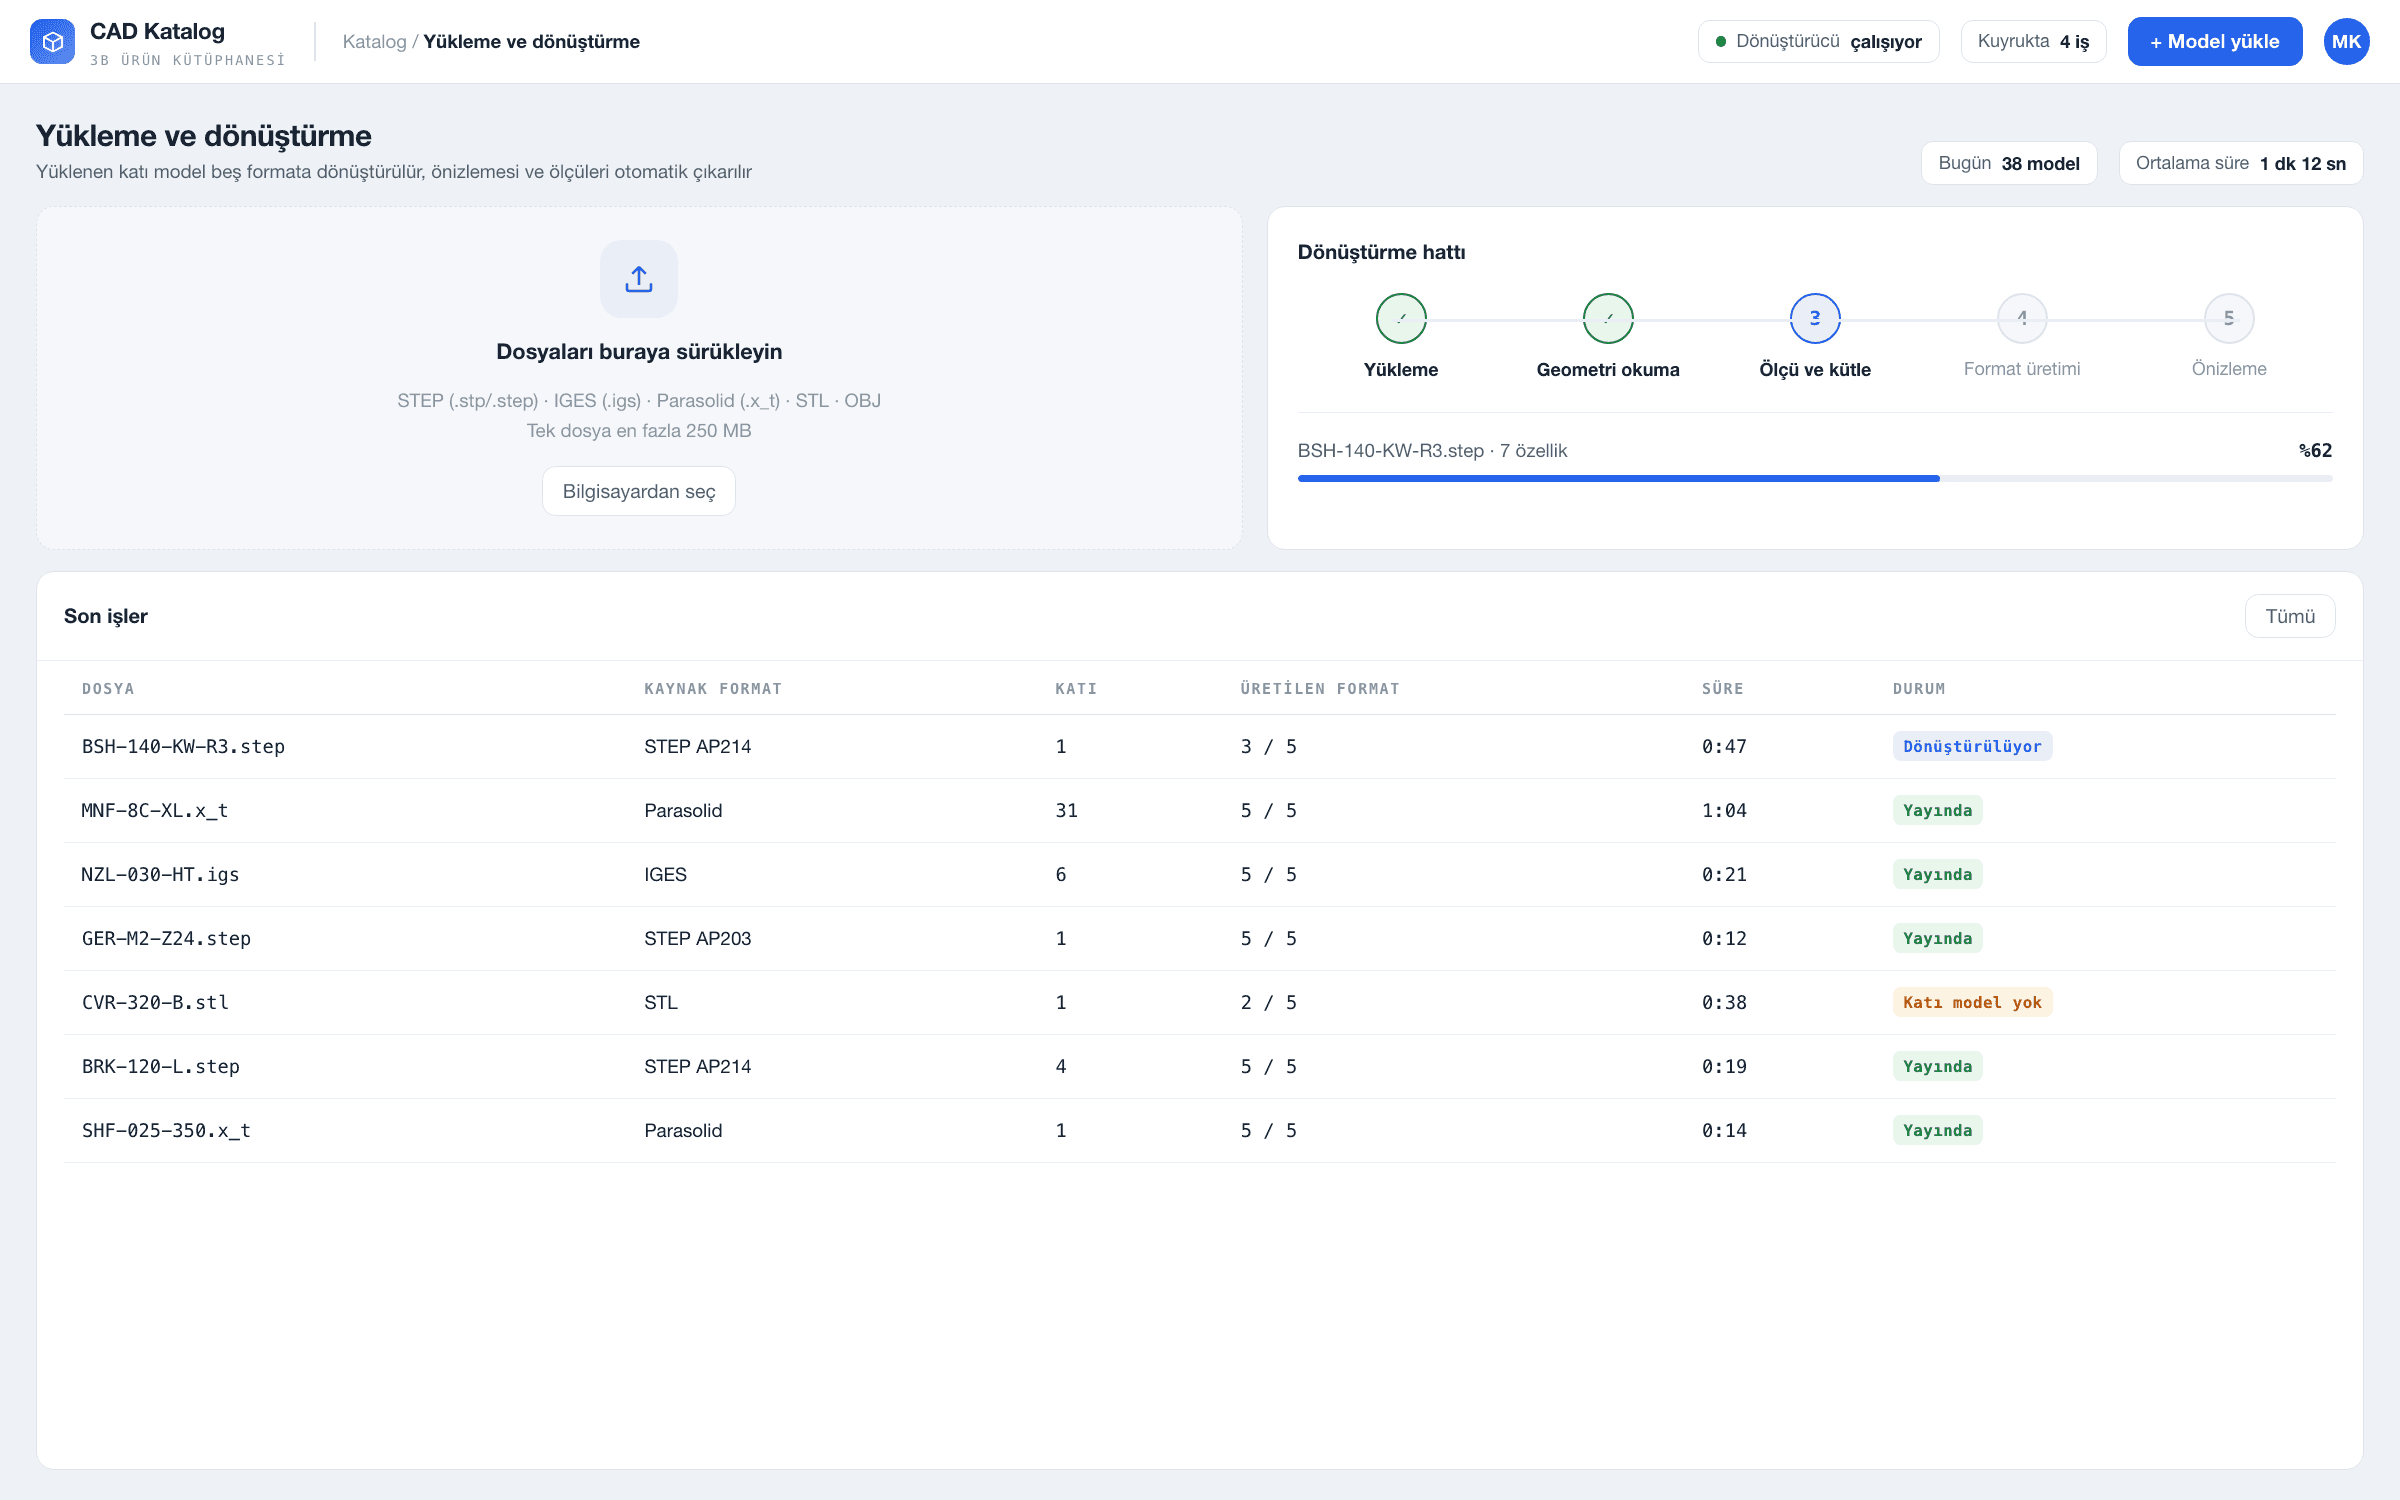Sort by the SÜRE column header
This screenshot has width=2400, height=1500.
pyautogui.click(x=1722, y=689)
